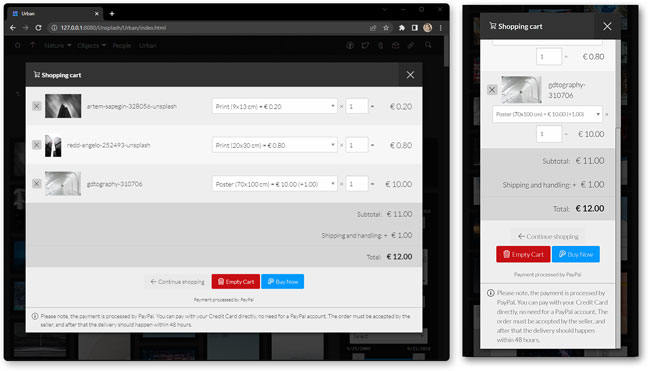Open the site search magnifier icon
Image resolution: width=649 pixels, height=371 pixels.
428,45
